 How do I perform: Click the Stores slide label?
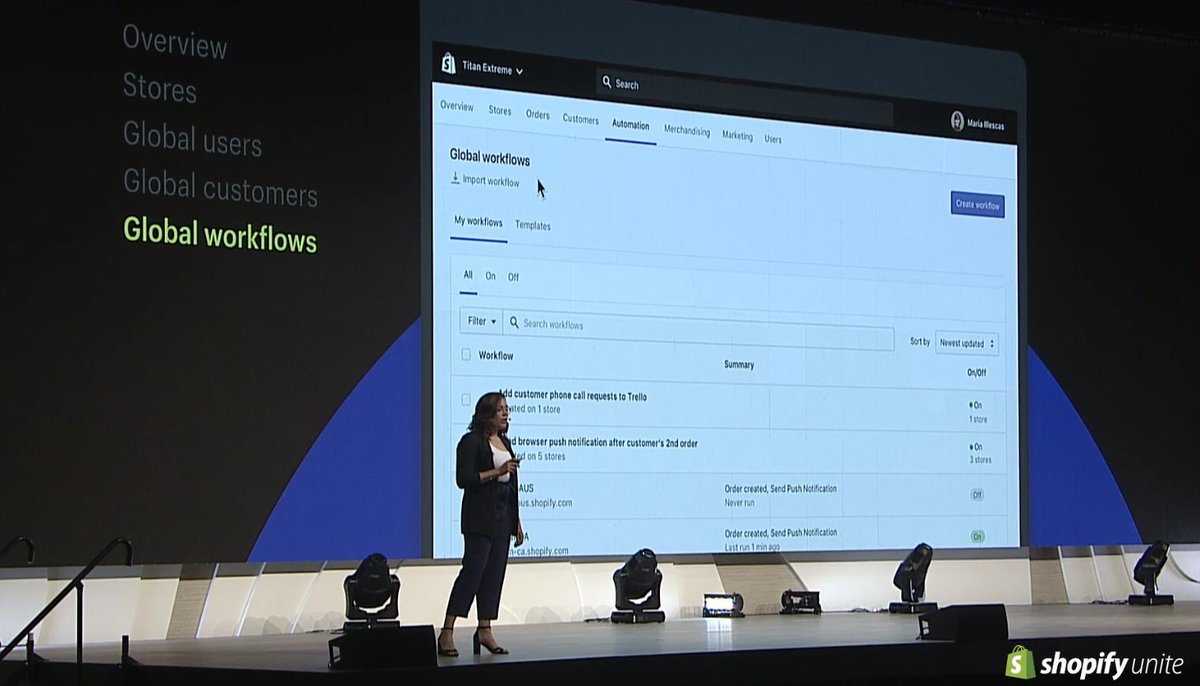point(160,87)
